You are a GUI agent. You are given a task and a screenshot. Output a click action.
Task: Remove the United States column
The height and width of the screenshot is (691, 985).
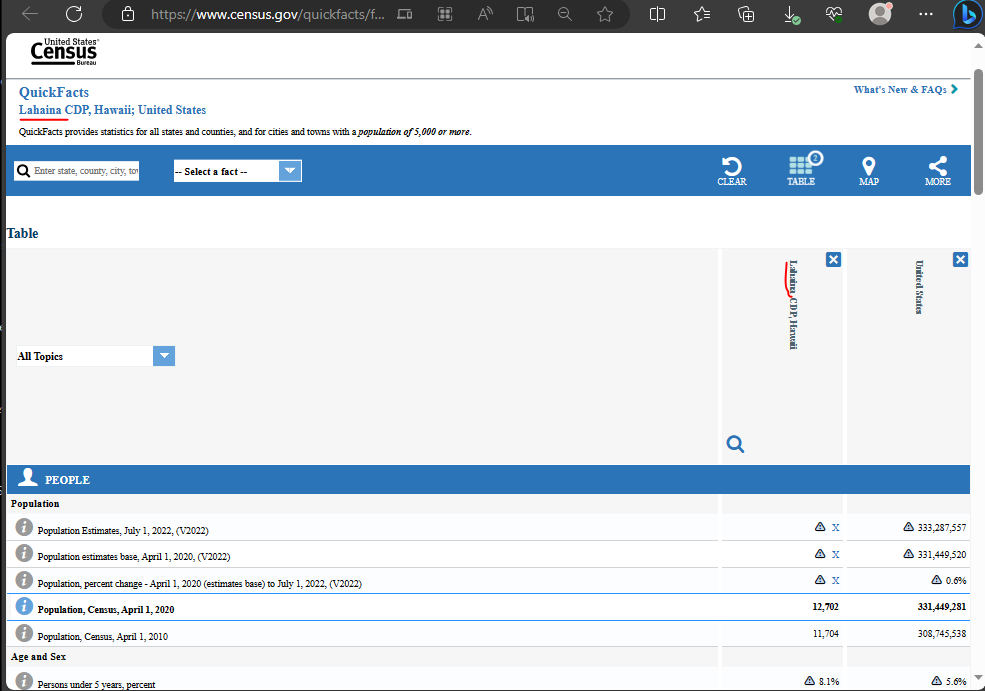click(960, 259)
